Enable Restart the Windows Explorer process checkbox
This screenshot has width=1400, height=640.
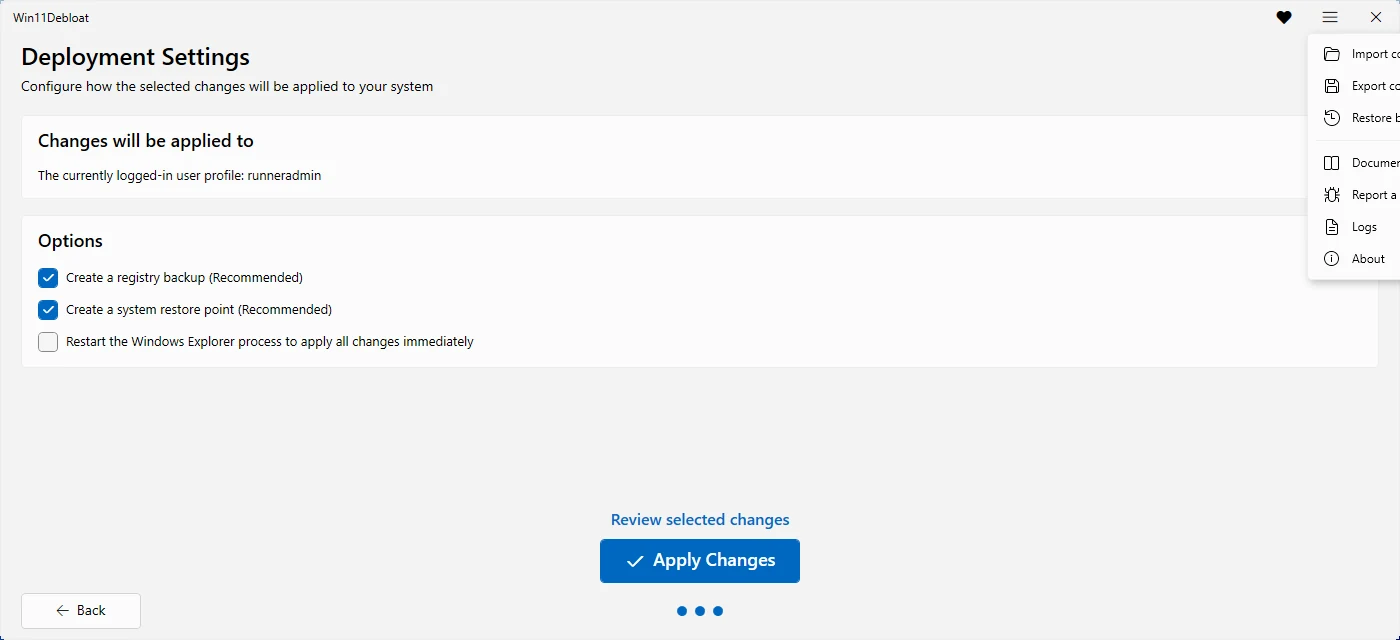48,342
